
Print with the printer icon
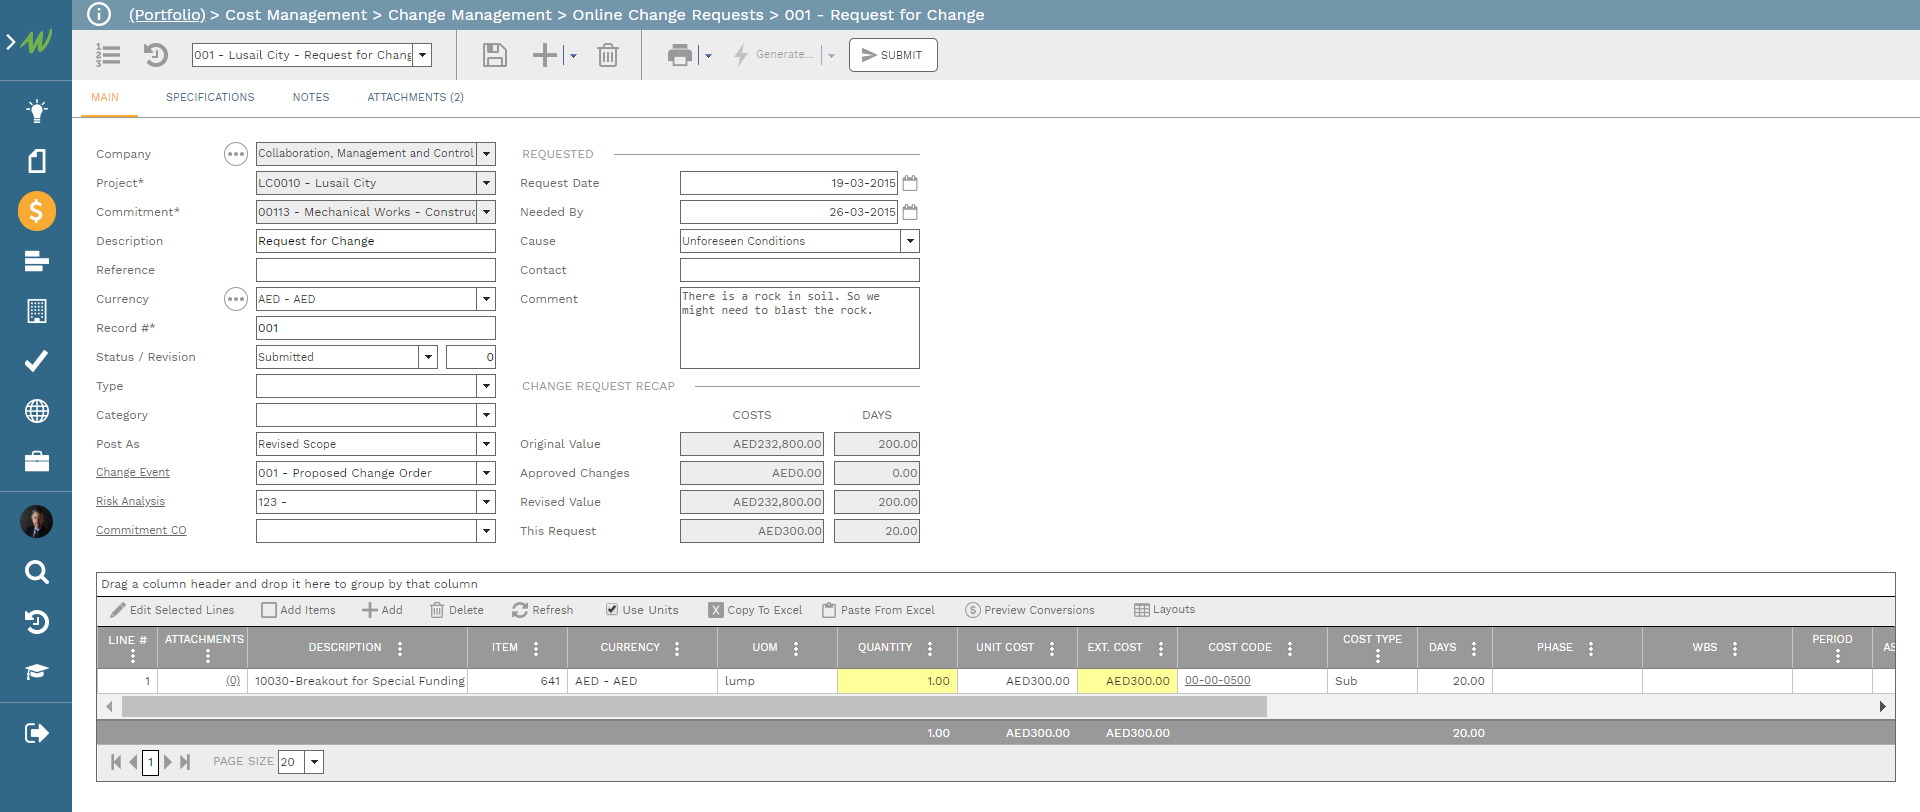click(x=680, y=55)
